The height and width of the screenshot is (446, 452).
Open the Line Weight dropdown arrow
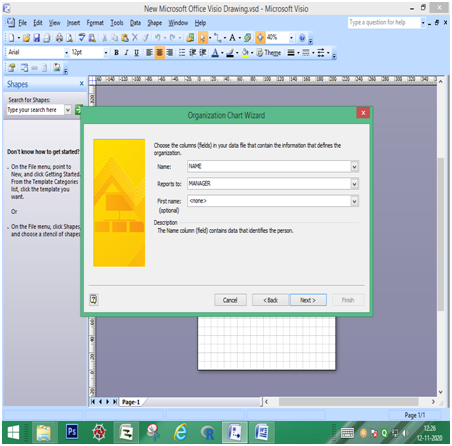point(298,53)
